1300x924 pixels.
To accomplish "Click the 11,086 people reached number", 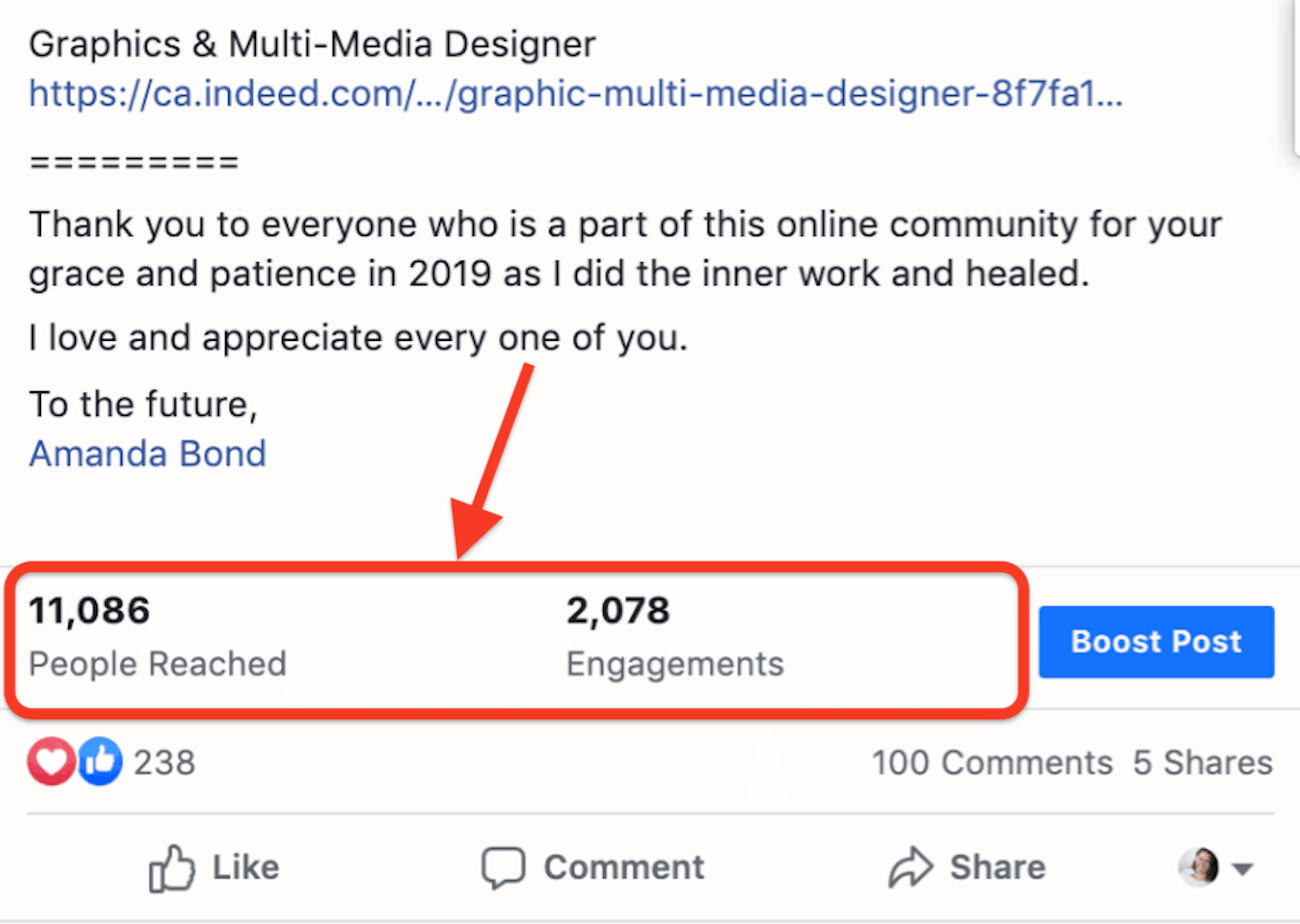I will (89, 610).
